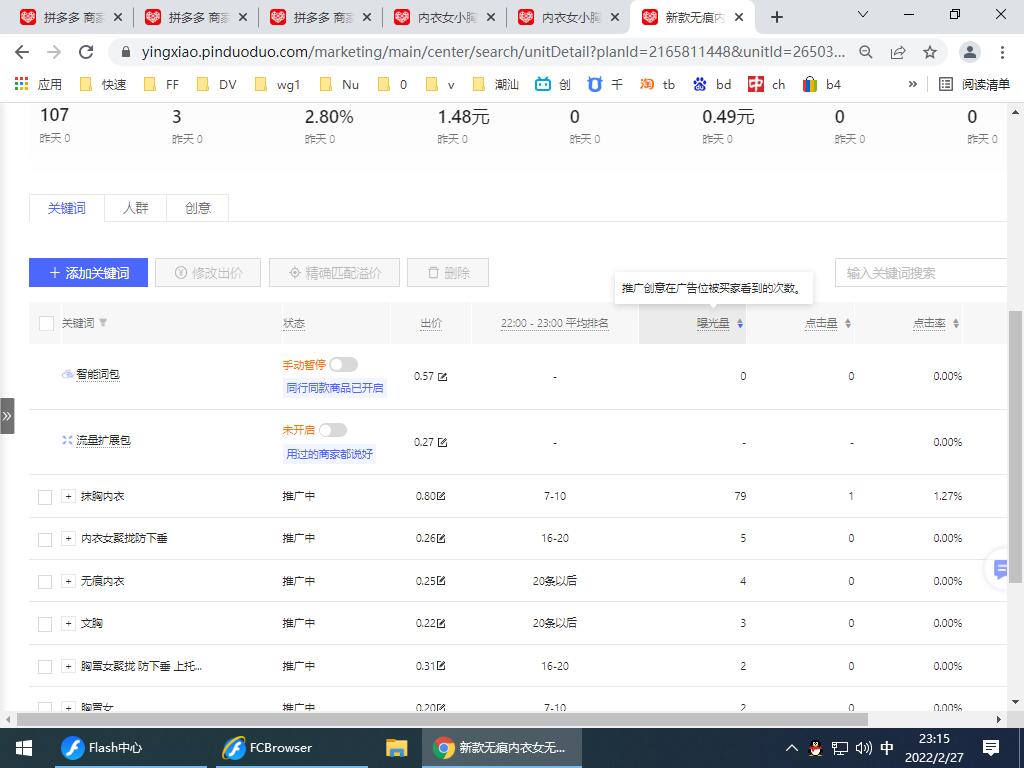Check the 胸罩女聚拢 防下垂 row checkbox
This screenshot has height=768, width=1024.
(x=45, y=667)
